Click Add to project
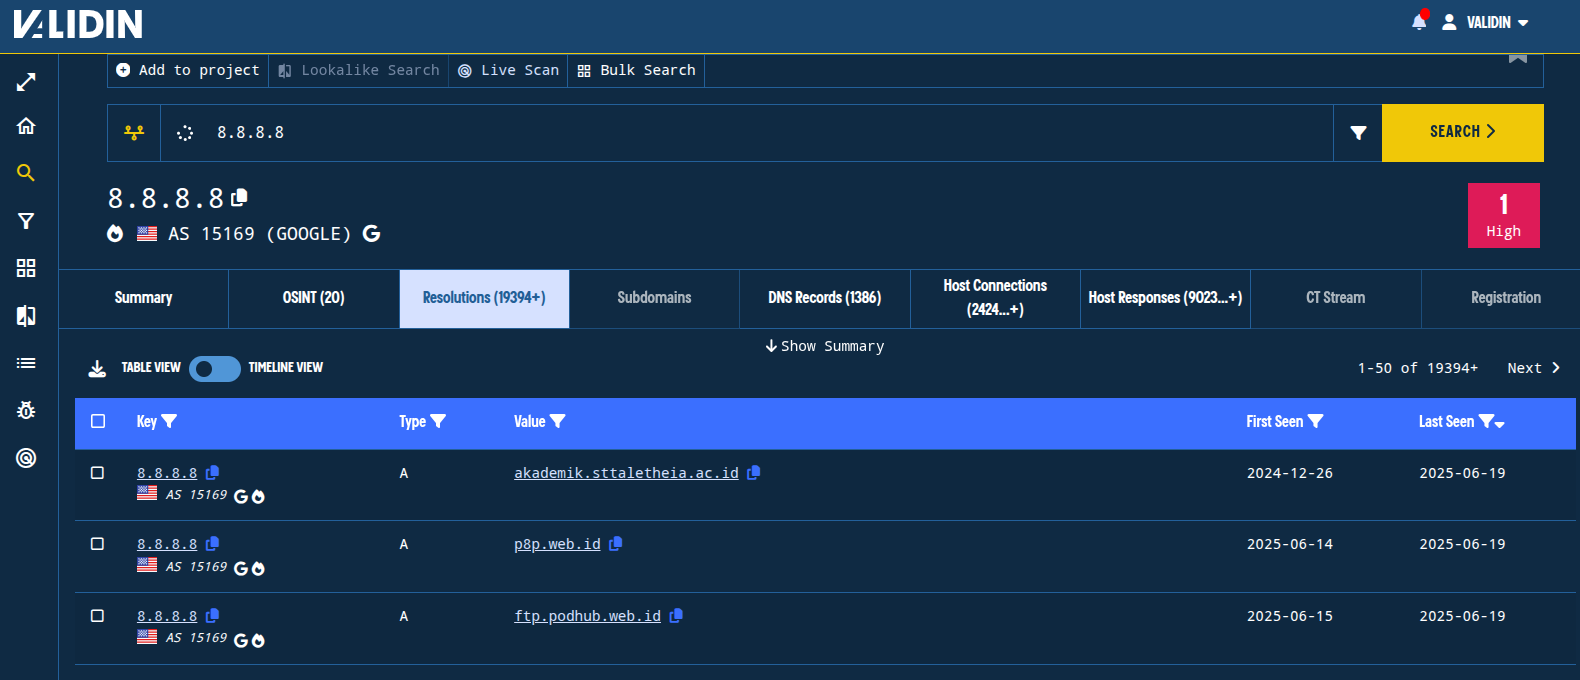This screenshot has height=680, width=1580. coord(188,70)
